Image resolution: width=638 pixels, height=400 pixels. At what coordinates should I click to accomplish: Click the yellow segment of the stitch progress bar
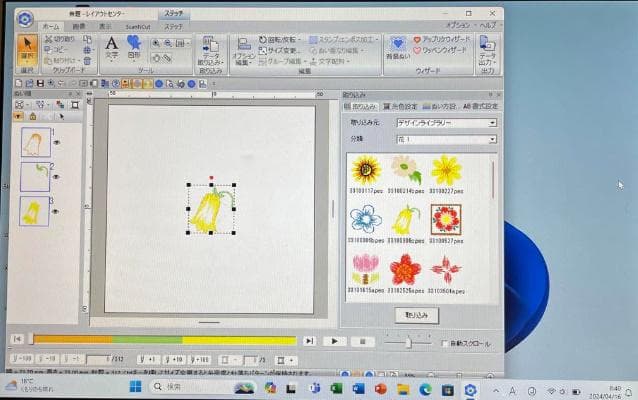click(239, 341)
